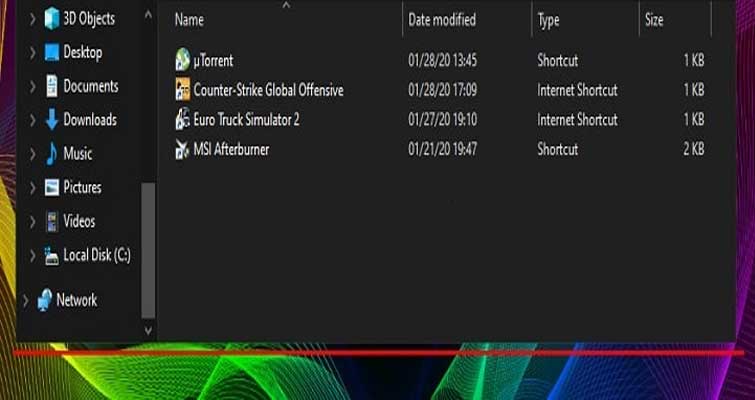Select Counter-Strike Global Offensive file name

click(x=269, y=90)
